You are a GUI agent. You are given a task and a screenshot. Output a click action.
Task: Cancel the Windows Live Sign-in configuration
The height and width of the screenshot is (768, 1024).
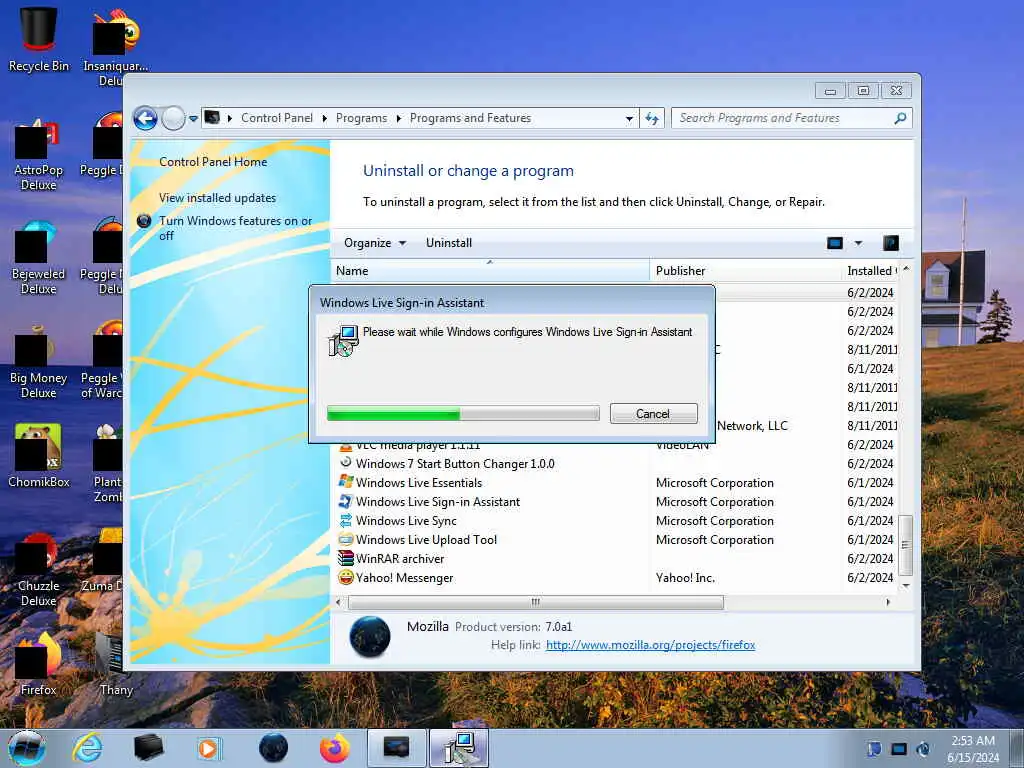point(654,413)
